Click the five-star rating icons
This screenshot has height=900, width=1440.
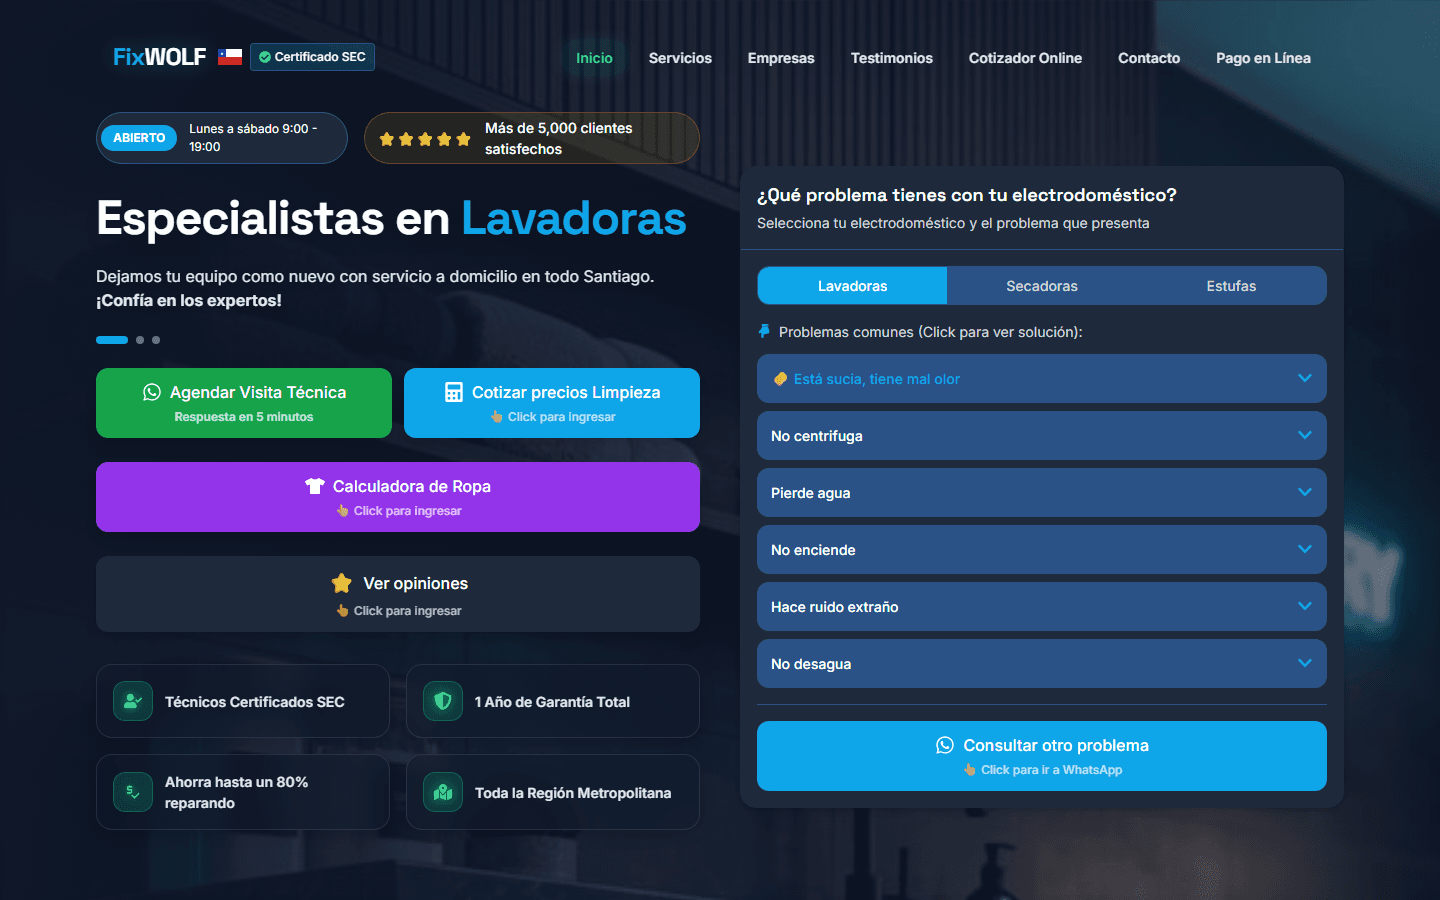pyautogui.click(x=425, y=139)
